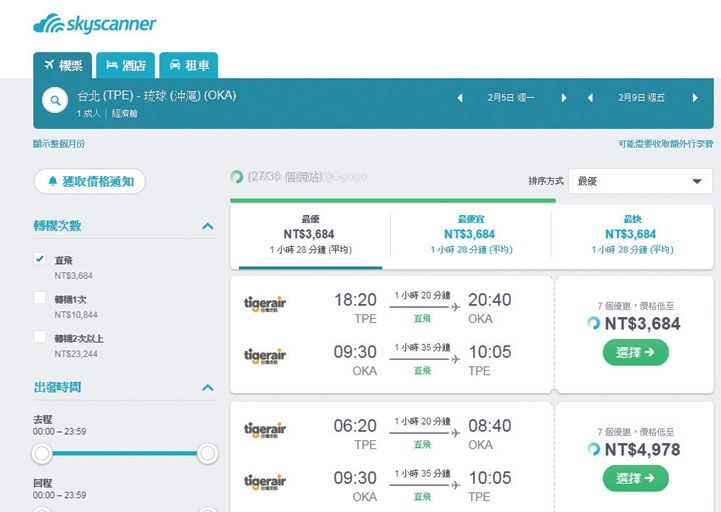The width and height of the screenshot is (721, 512).
Task: Click 獲取價格通知 price alert button
Action: pos(90,181)
